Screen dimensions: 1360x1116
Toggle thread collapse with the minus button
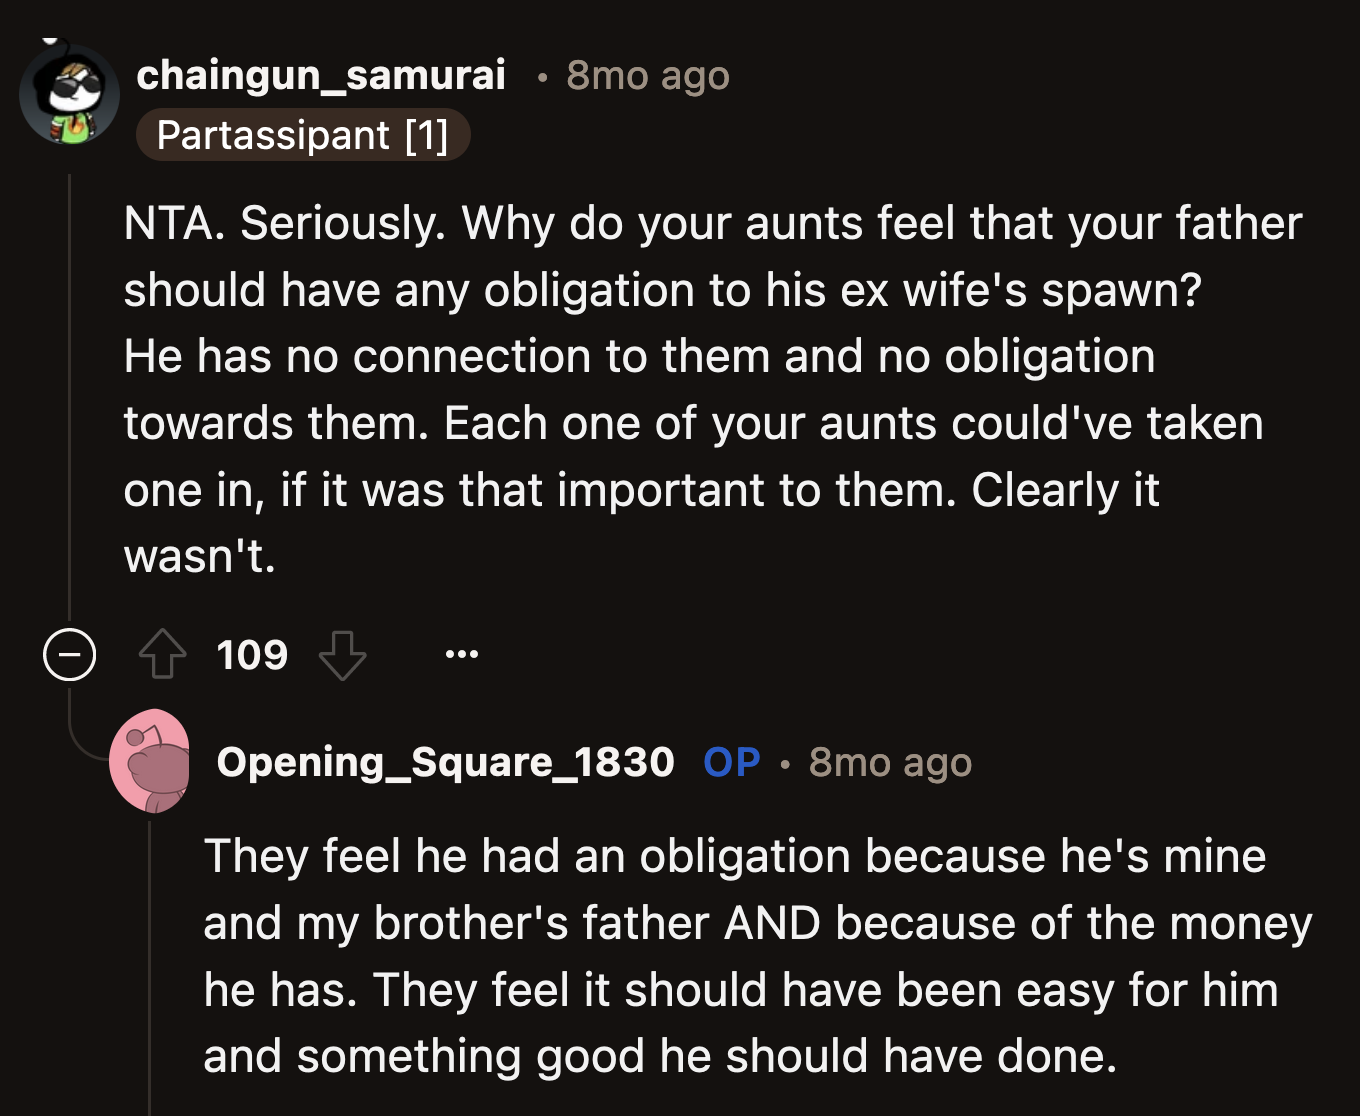coord(68,656)
